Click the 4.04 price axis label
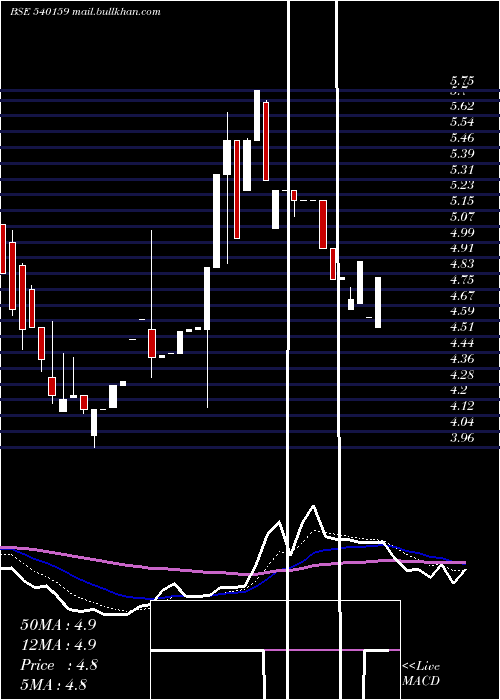Screen dimensions: 500x700 [462, 422]
